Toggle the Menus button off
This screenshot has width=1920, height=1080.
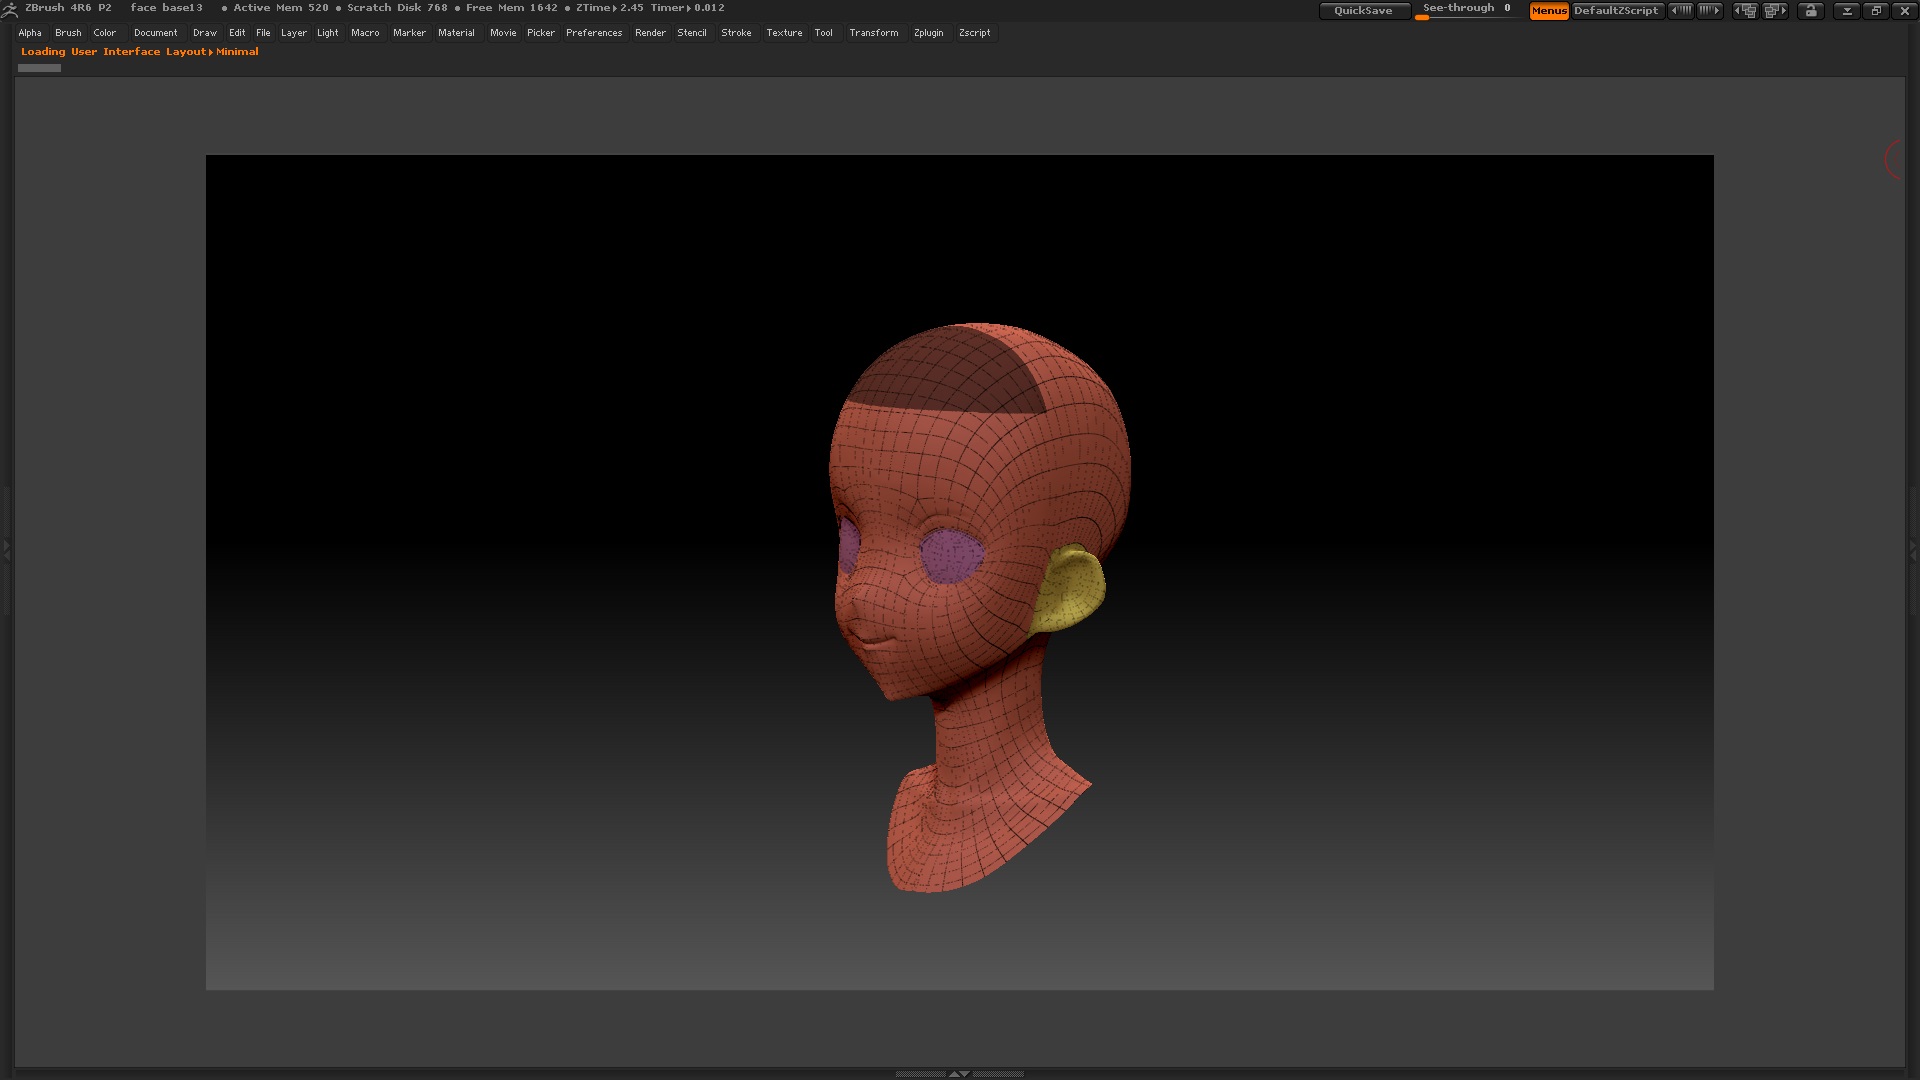click(x=1548, y=10)
